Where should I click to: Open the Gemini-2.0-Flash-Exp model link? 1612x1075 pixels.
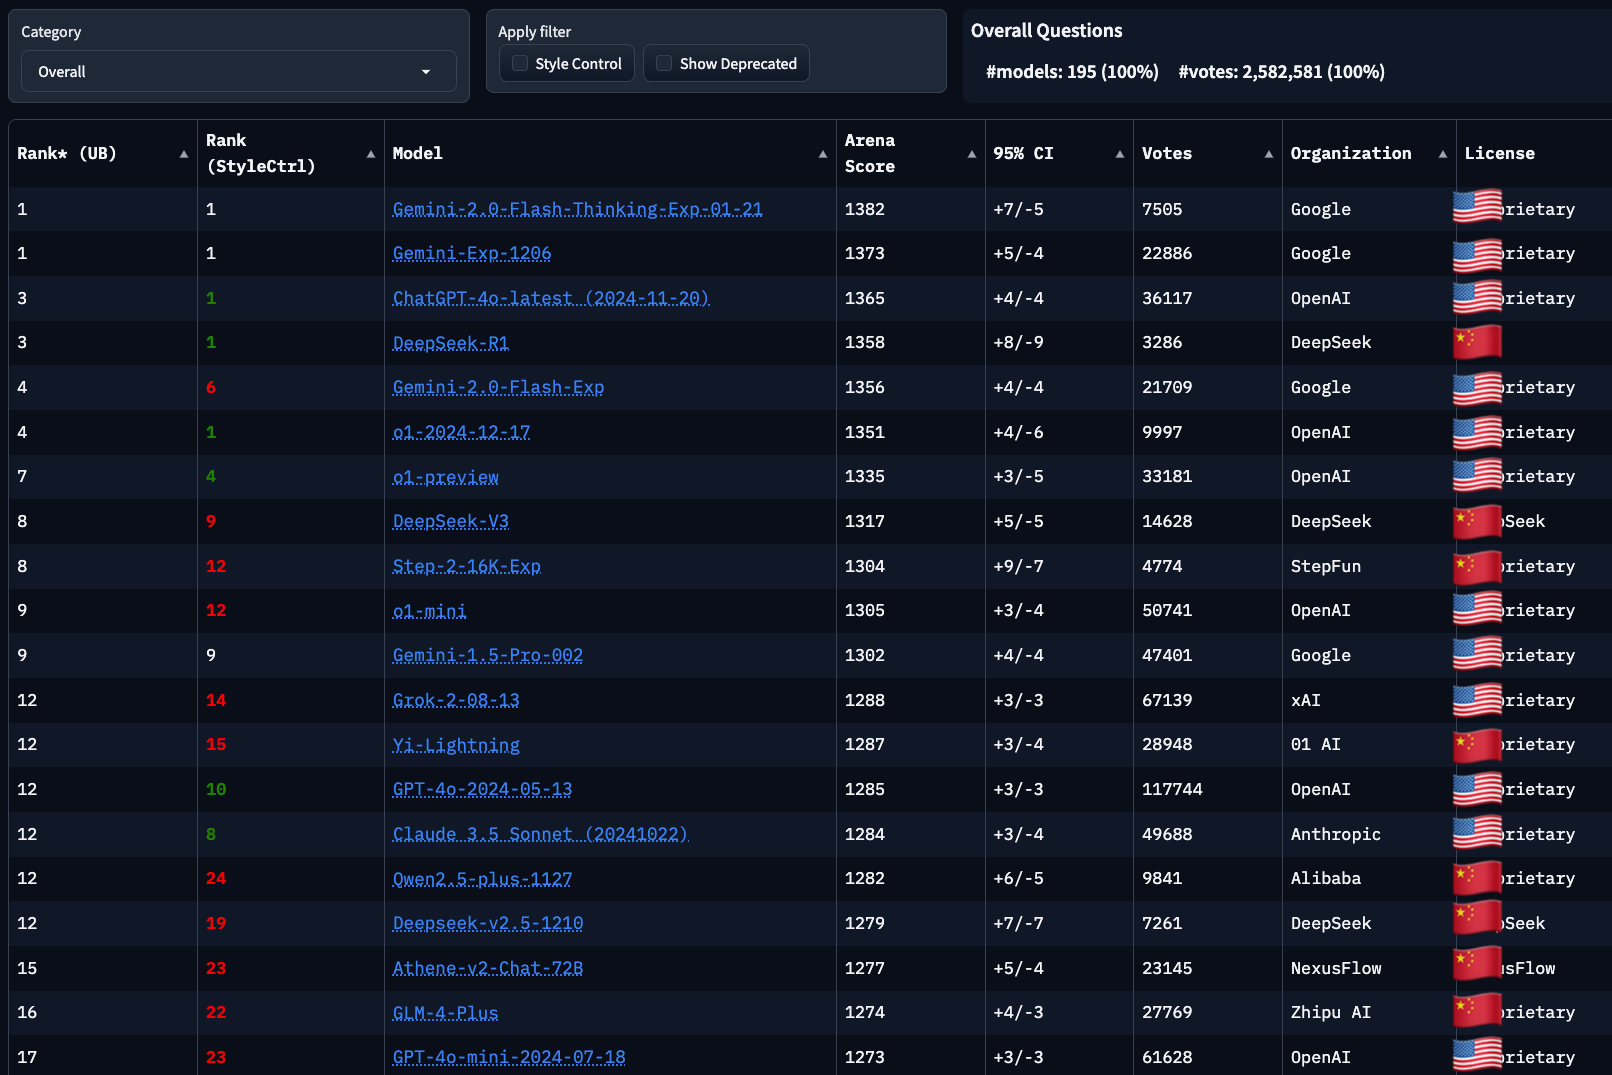(x=498, y=387)
